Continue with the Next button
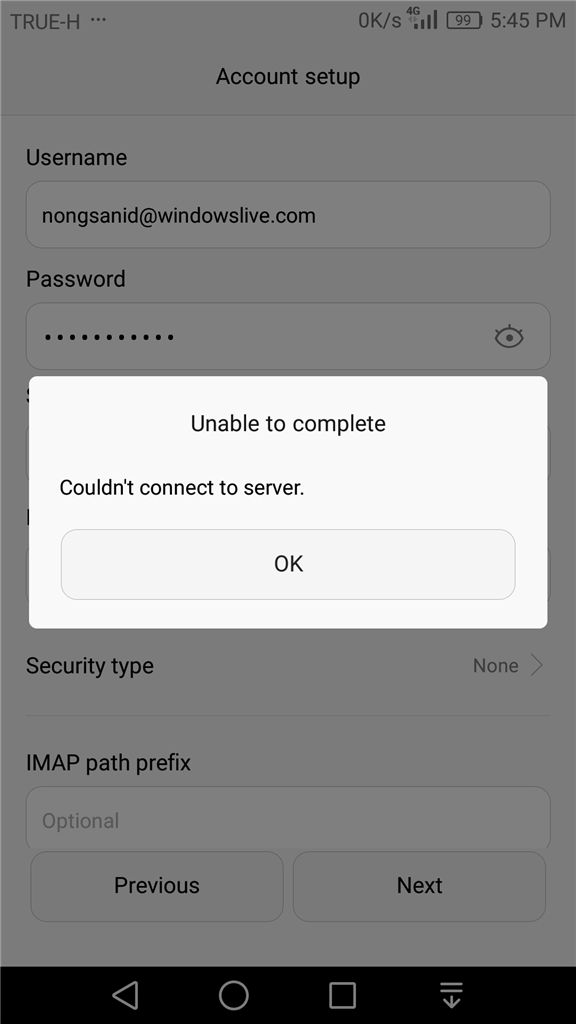 [x=419, y=886]
